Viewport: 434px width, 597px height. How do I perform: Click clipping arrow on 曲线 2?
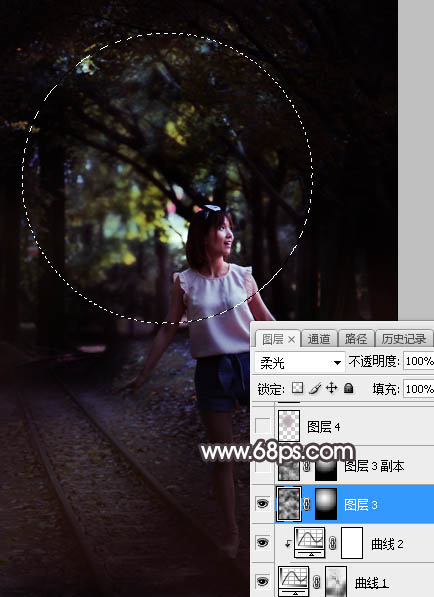click(288, 543)
